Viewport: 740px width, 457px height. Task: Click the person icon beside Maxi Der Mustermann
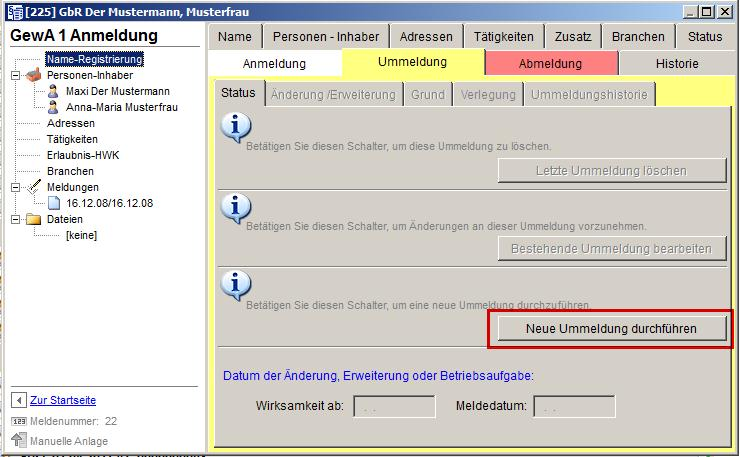(x=53, y=91)
